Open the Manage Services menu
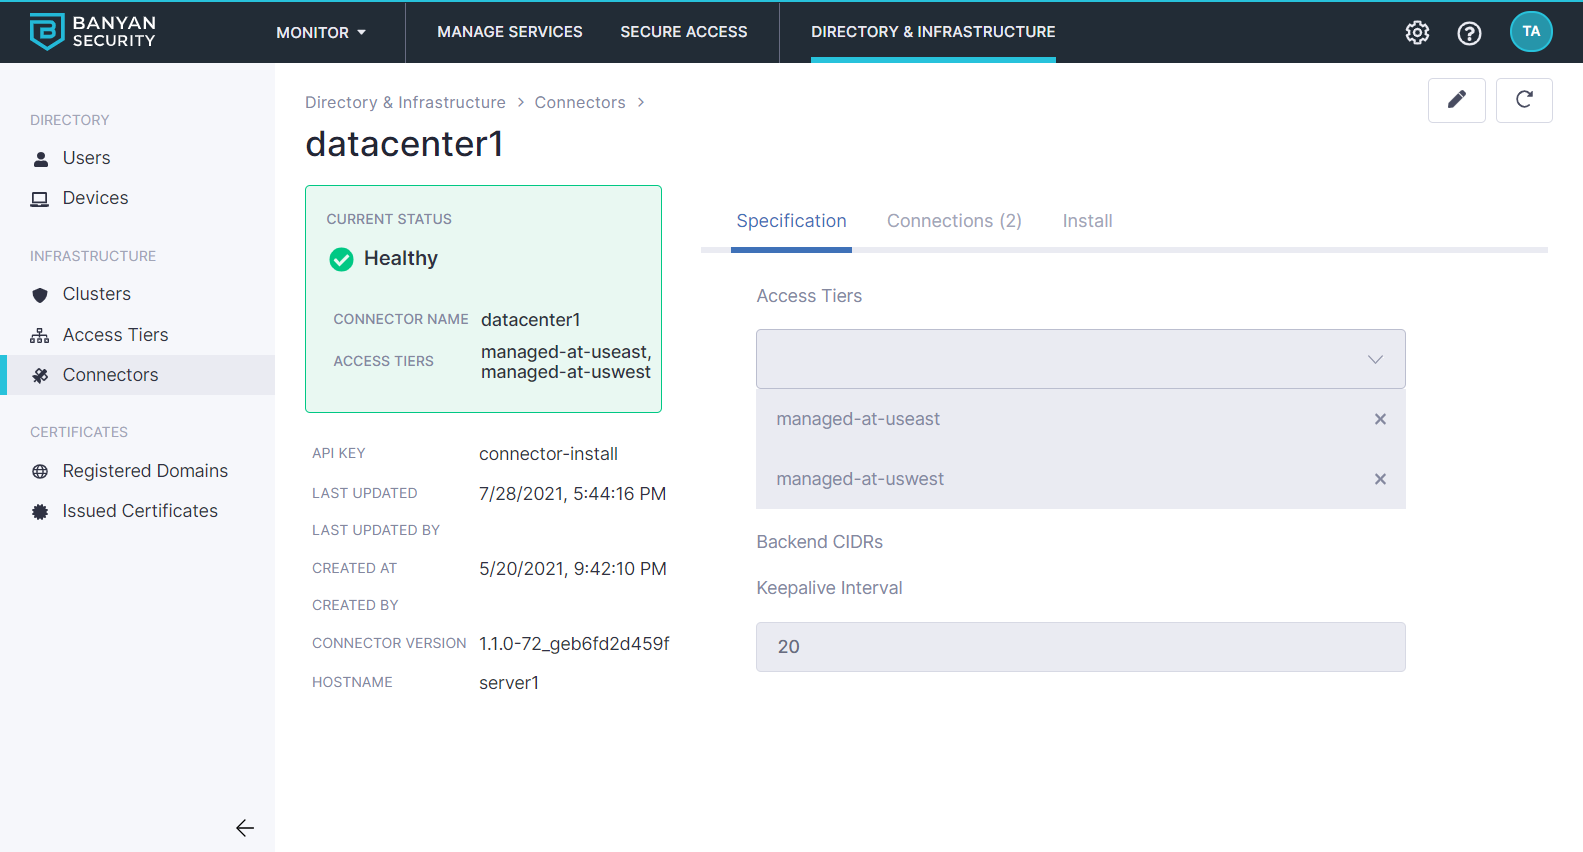 click(x=509, y=32)
